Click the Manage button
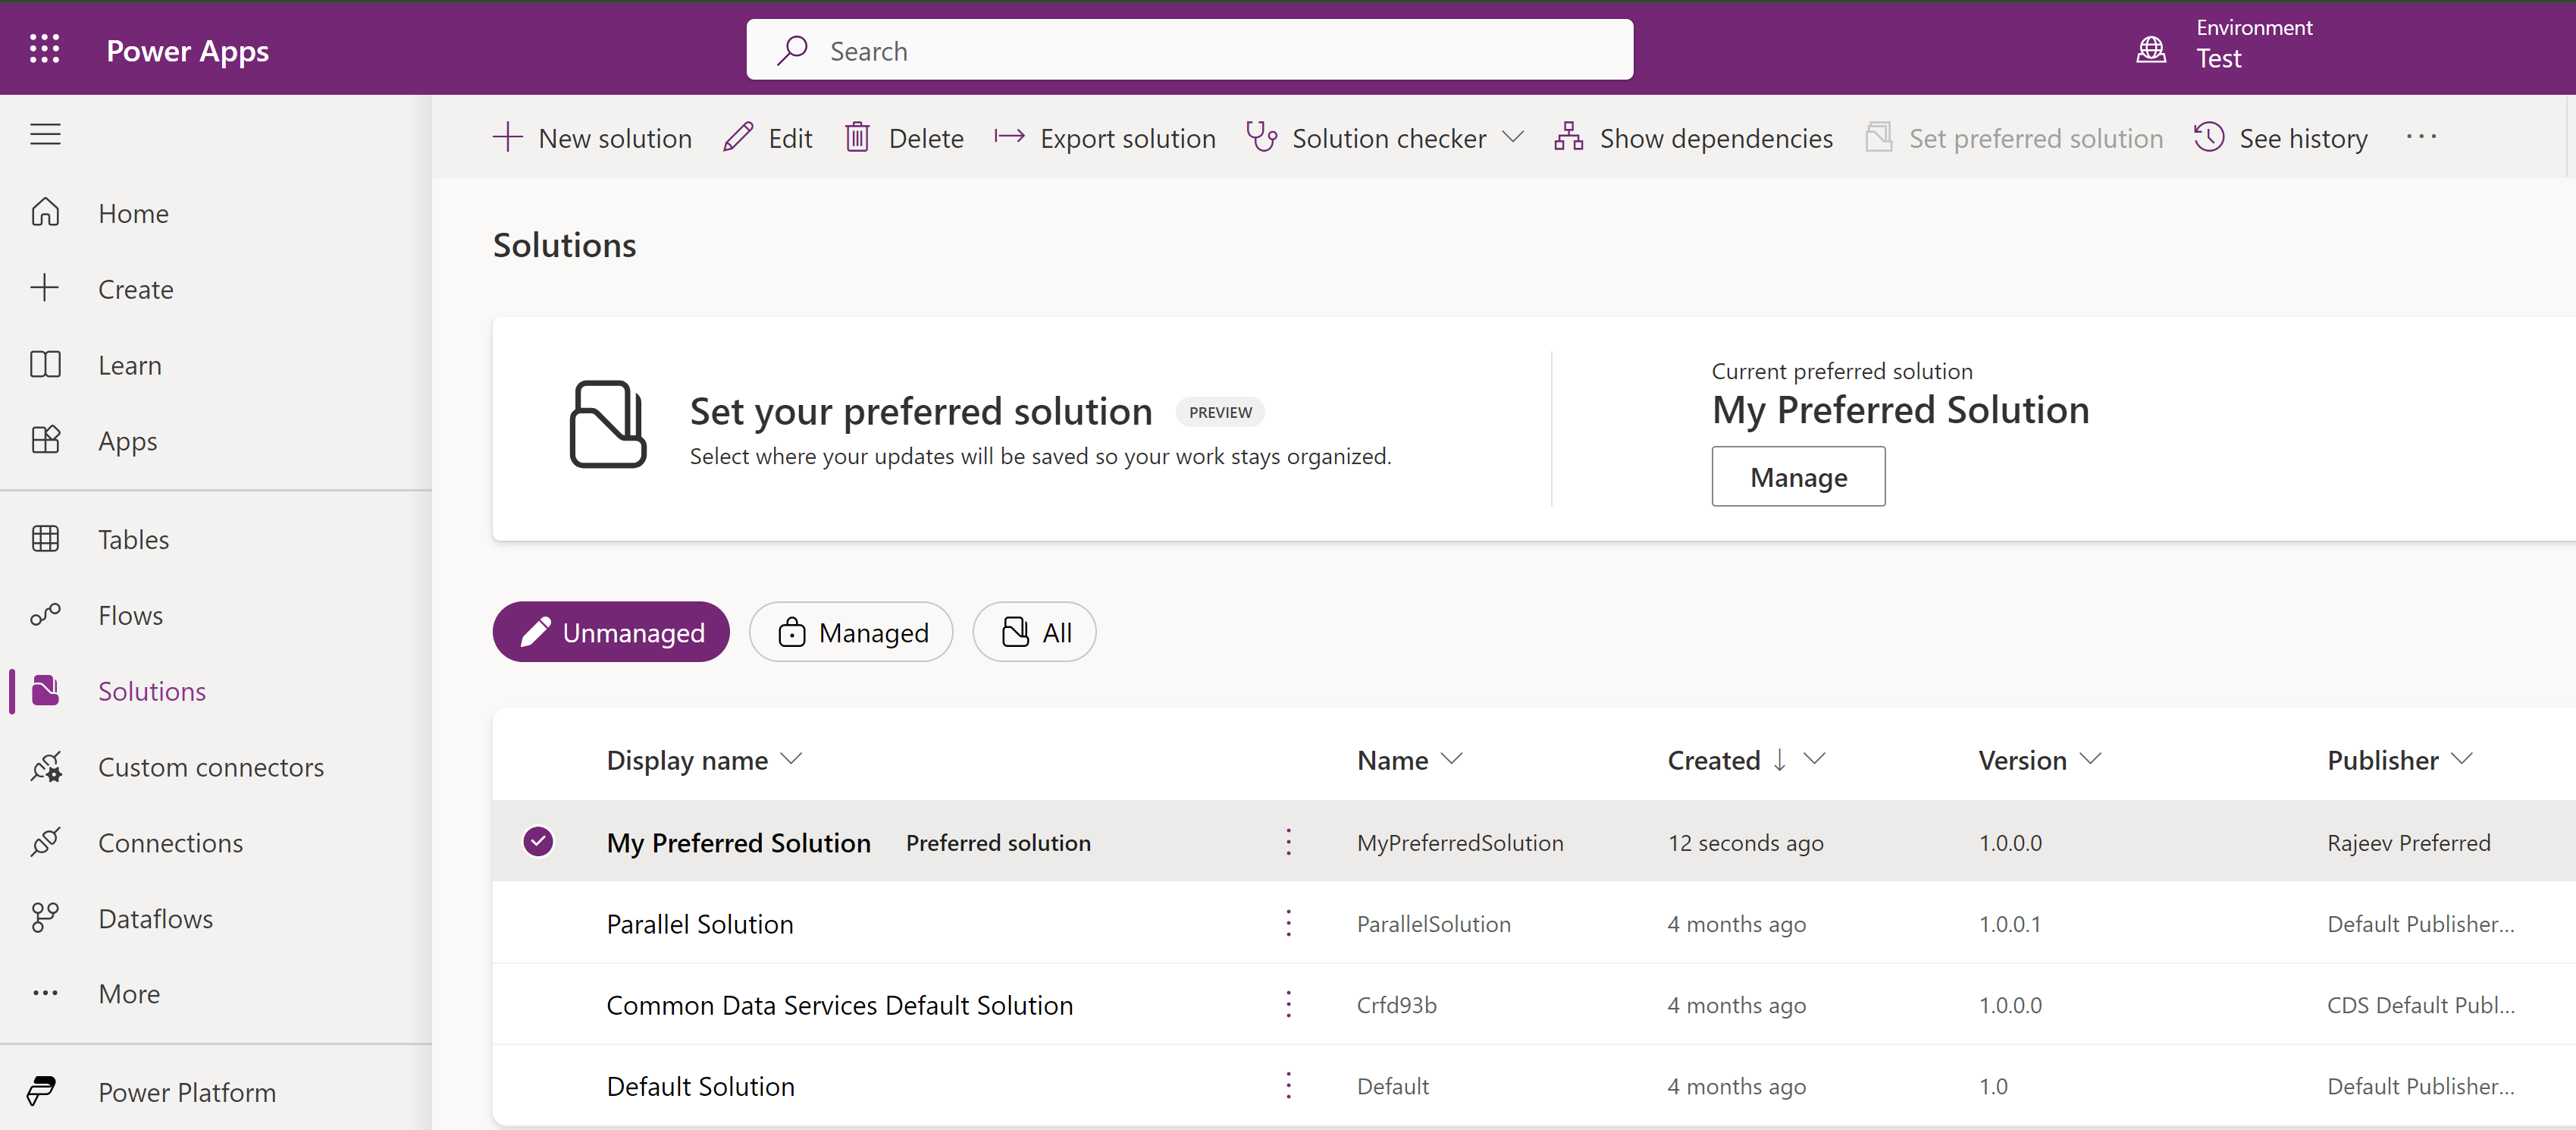 click(x=1798, y=477)
